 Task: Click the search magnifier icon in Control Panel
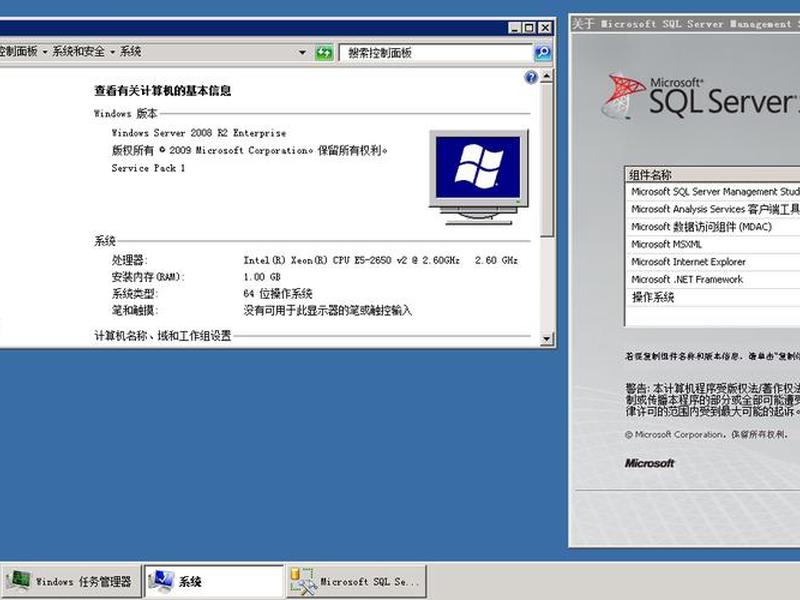(x=543, y=52)
